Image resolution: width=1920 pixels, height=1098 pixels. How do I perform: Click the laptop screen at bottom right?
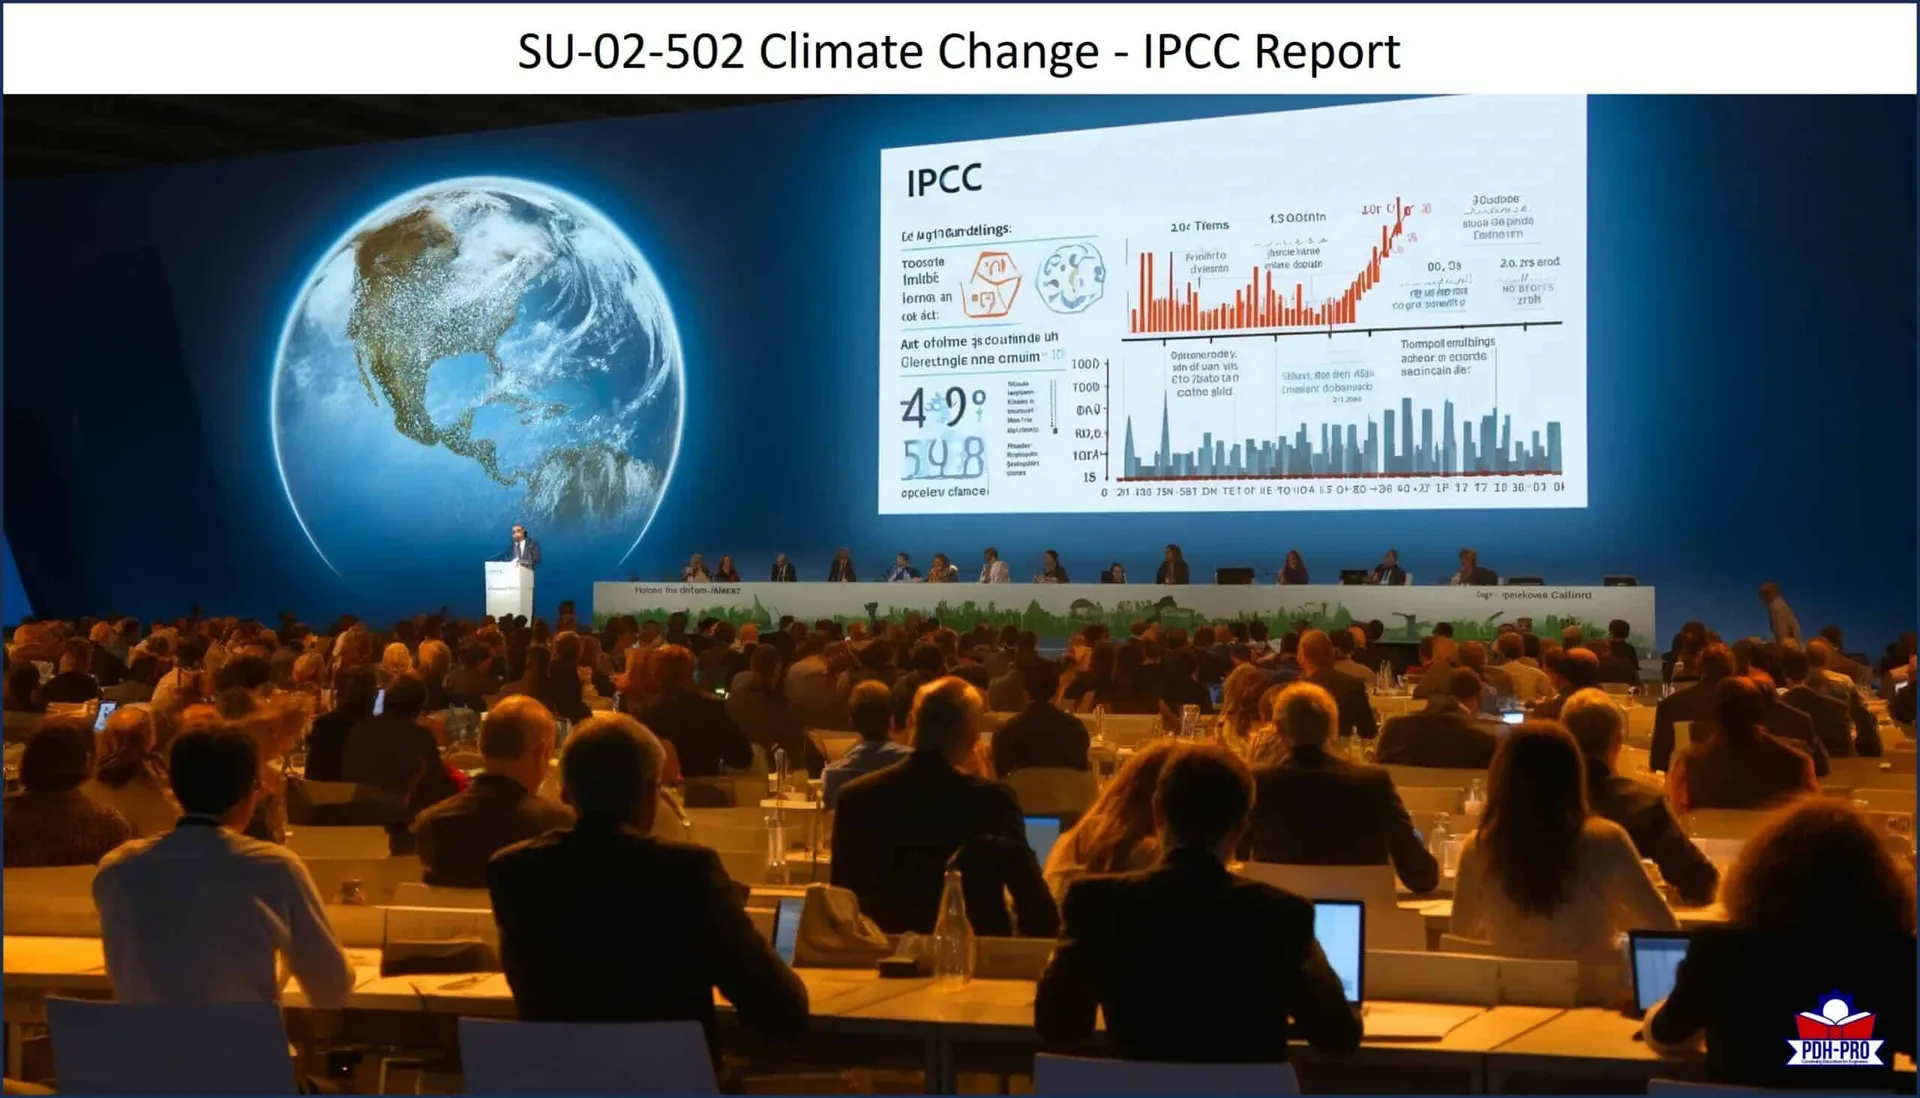point(1658,968)
